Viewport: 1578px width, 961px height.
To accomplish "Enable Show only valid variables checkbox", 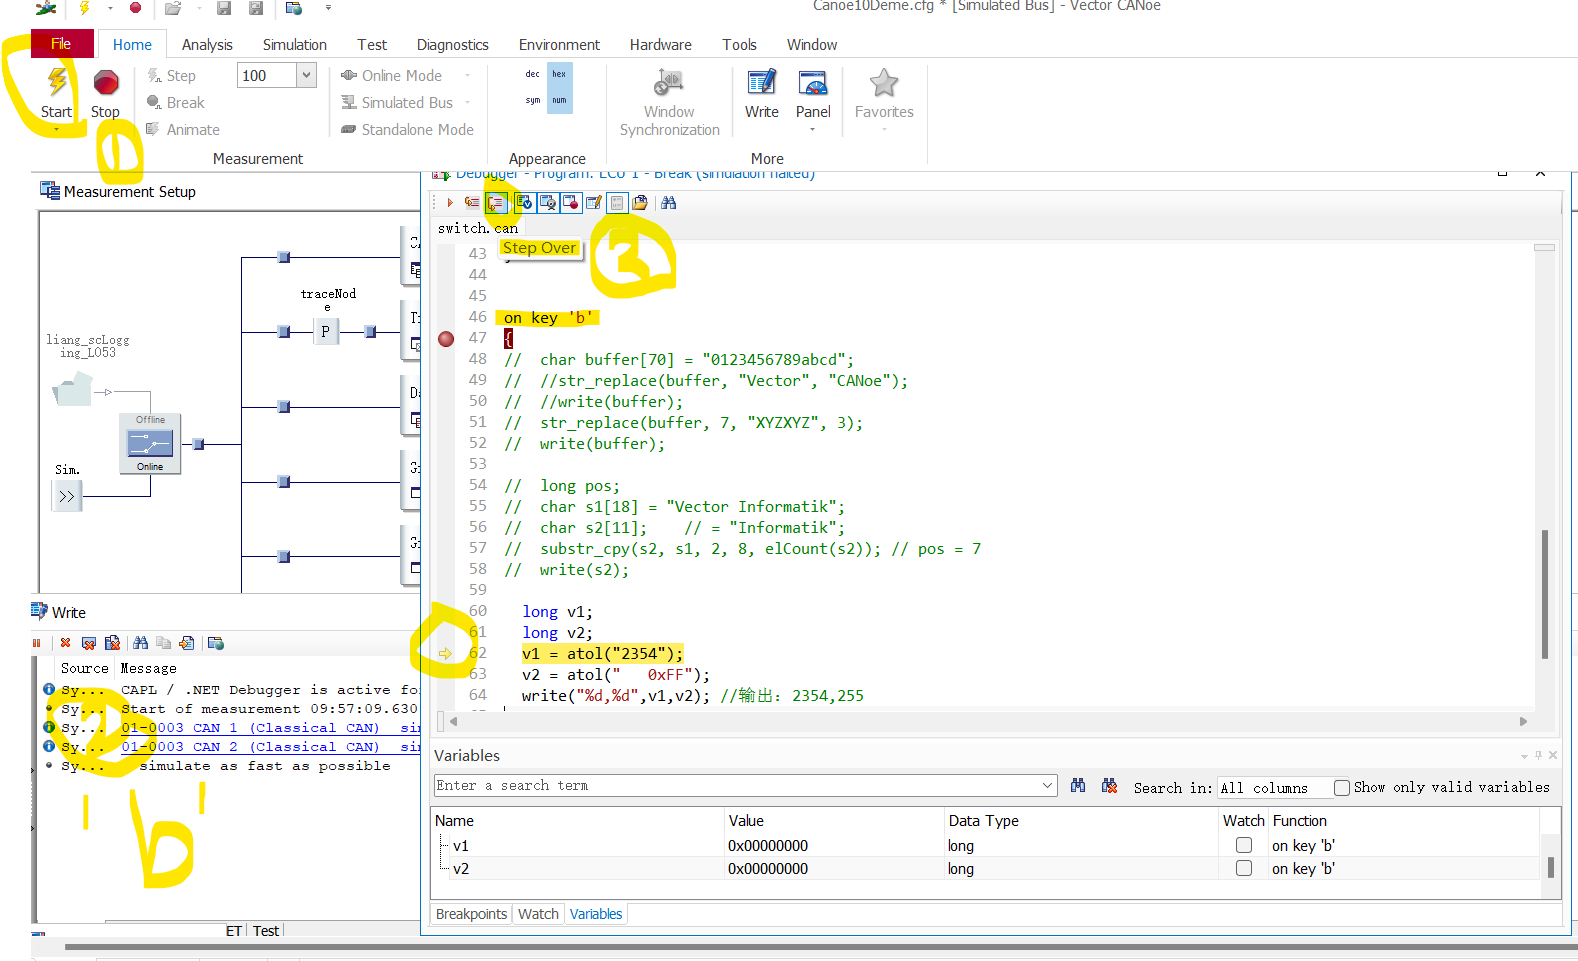I will (x=1342, y=788).
